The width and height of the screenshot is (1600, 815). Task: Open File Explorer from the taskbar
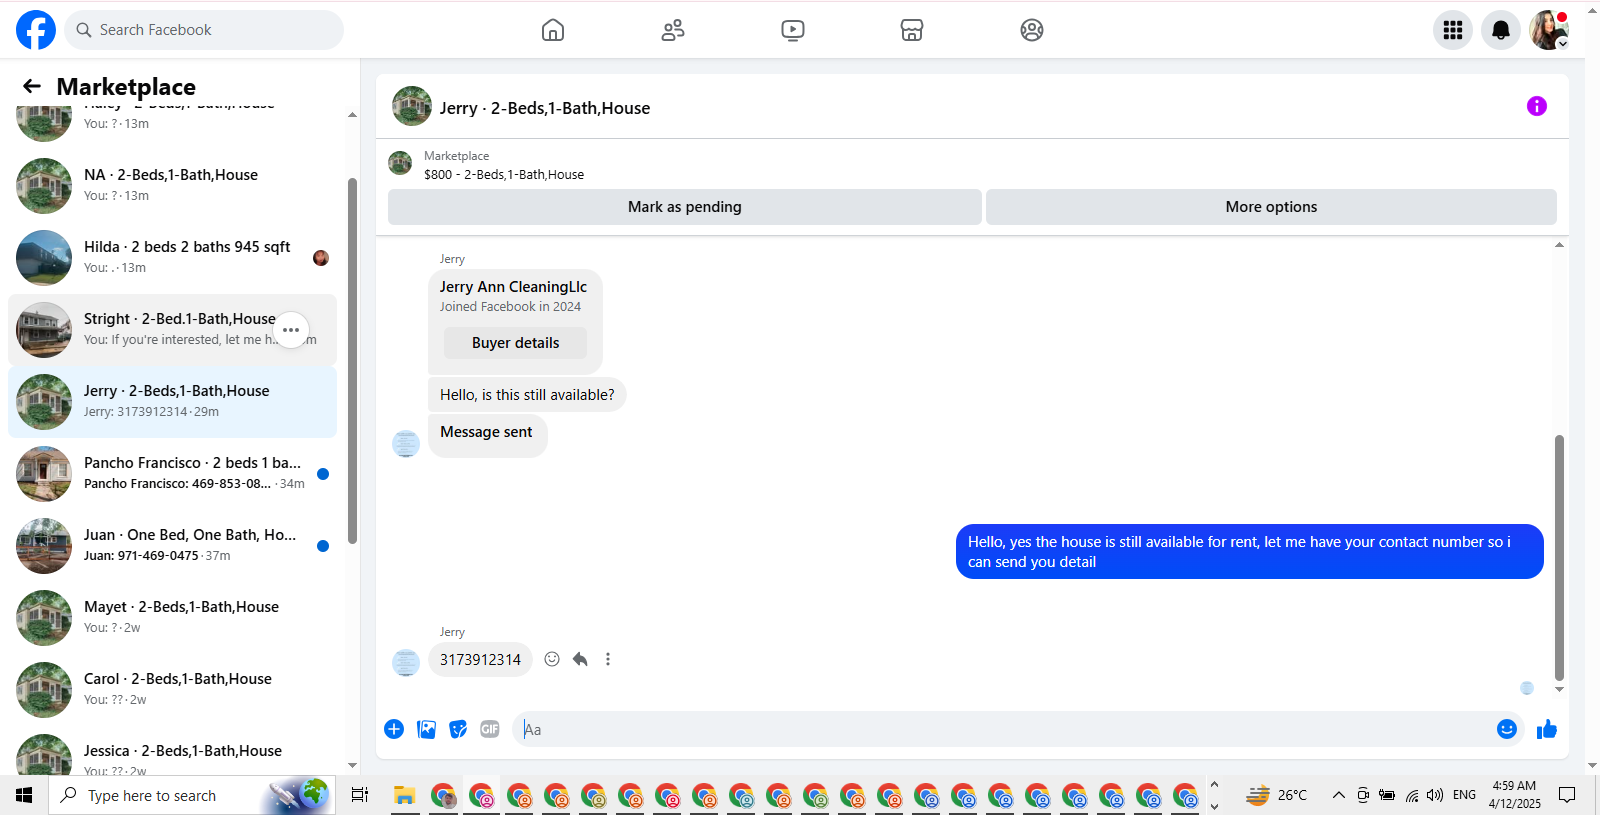[x=404, y=795]
